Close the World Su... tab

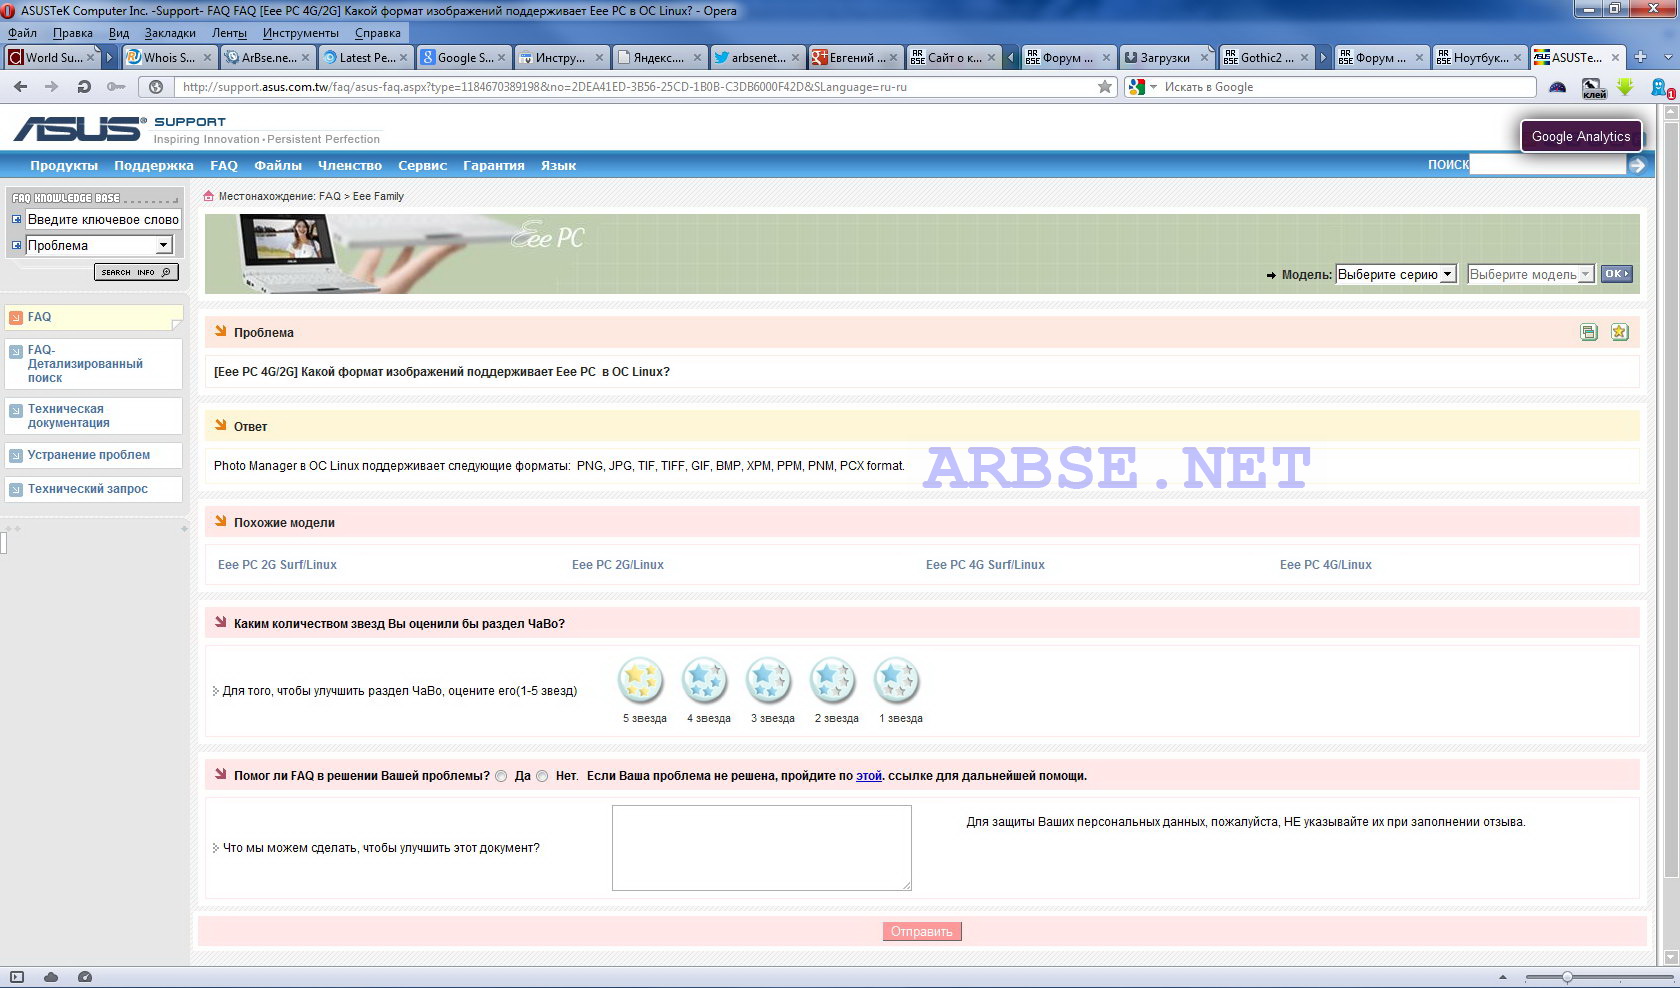point(91,58)
